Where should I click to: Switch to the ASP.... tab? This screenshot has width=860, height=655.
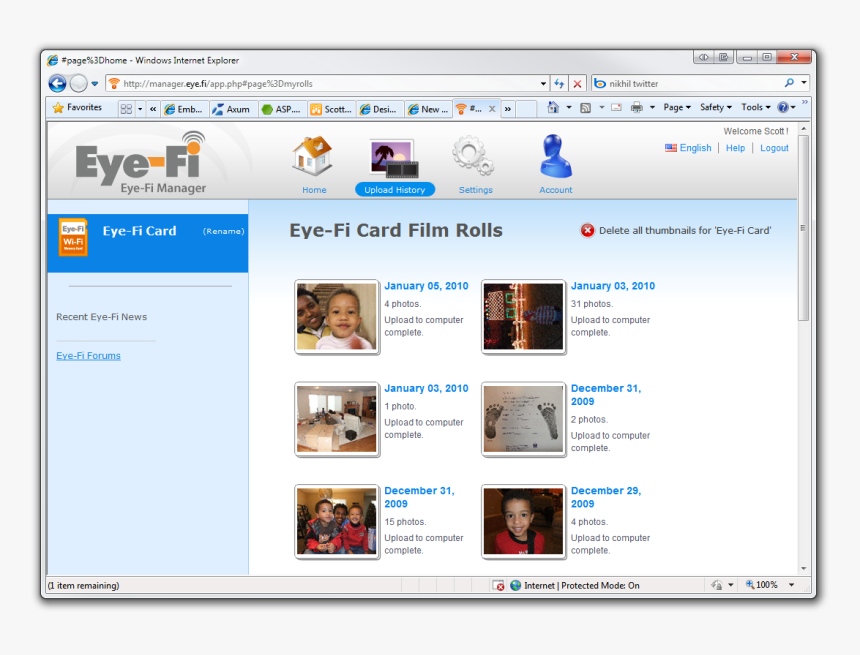281,109
